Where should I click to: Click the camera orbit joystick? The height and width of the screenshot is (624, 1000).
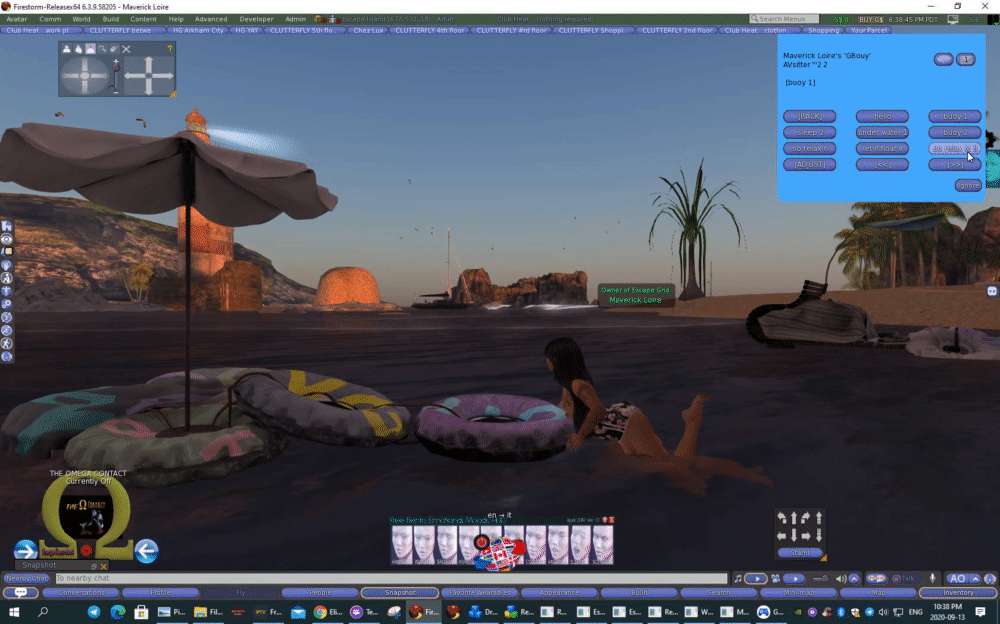85,75
